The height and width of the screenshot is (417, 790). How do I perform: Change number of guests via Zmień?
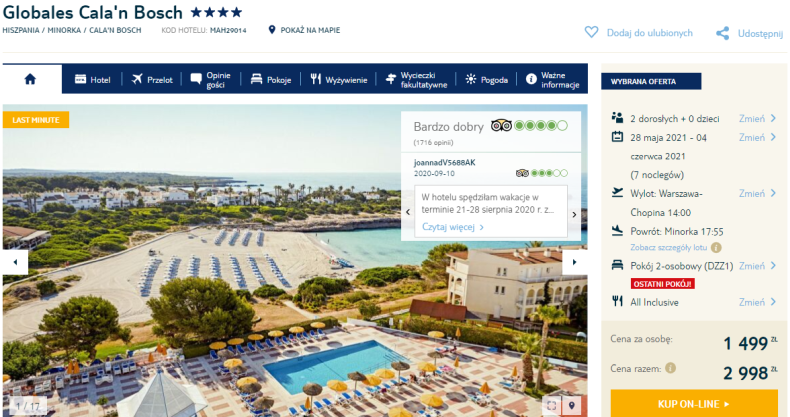(x=757, y=118)
